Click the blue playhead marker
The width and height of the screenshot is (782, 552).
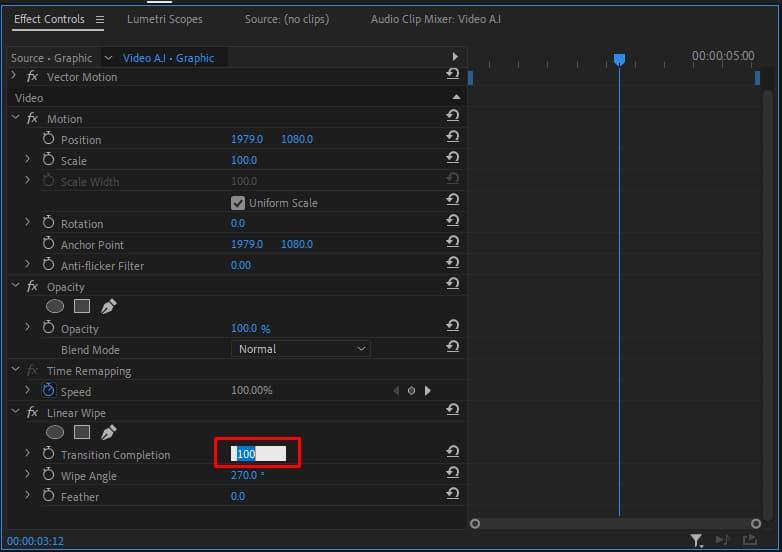pos(619,60)
